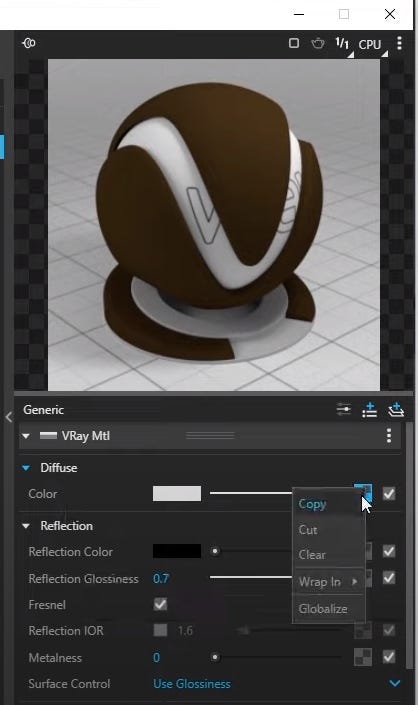Viewport: 418px width, 705px height.
Task: Click the sliders settings icon beside Generic
Action: 344,410
